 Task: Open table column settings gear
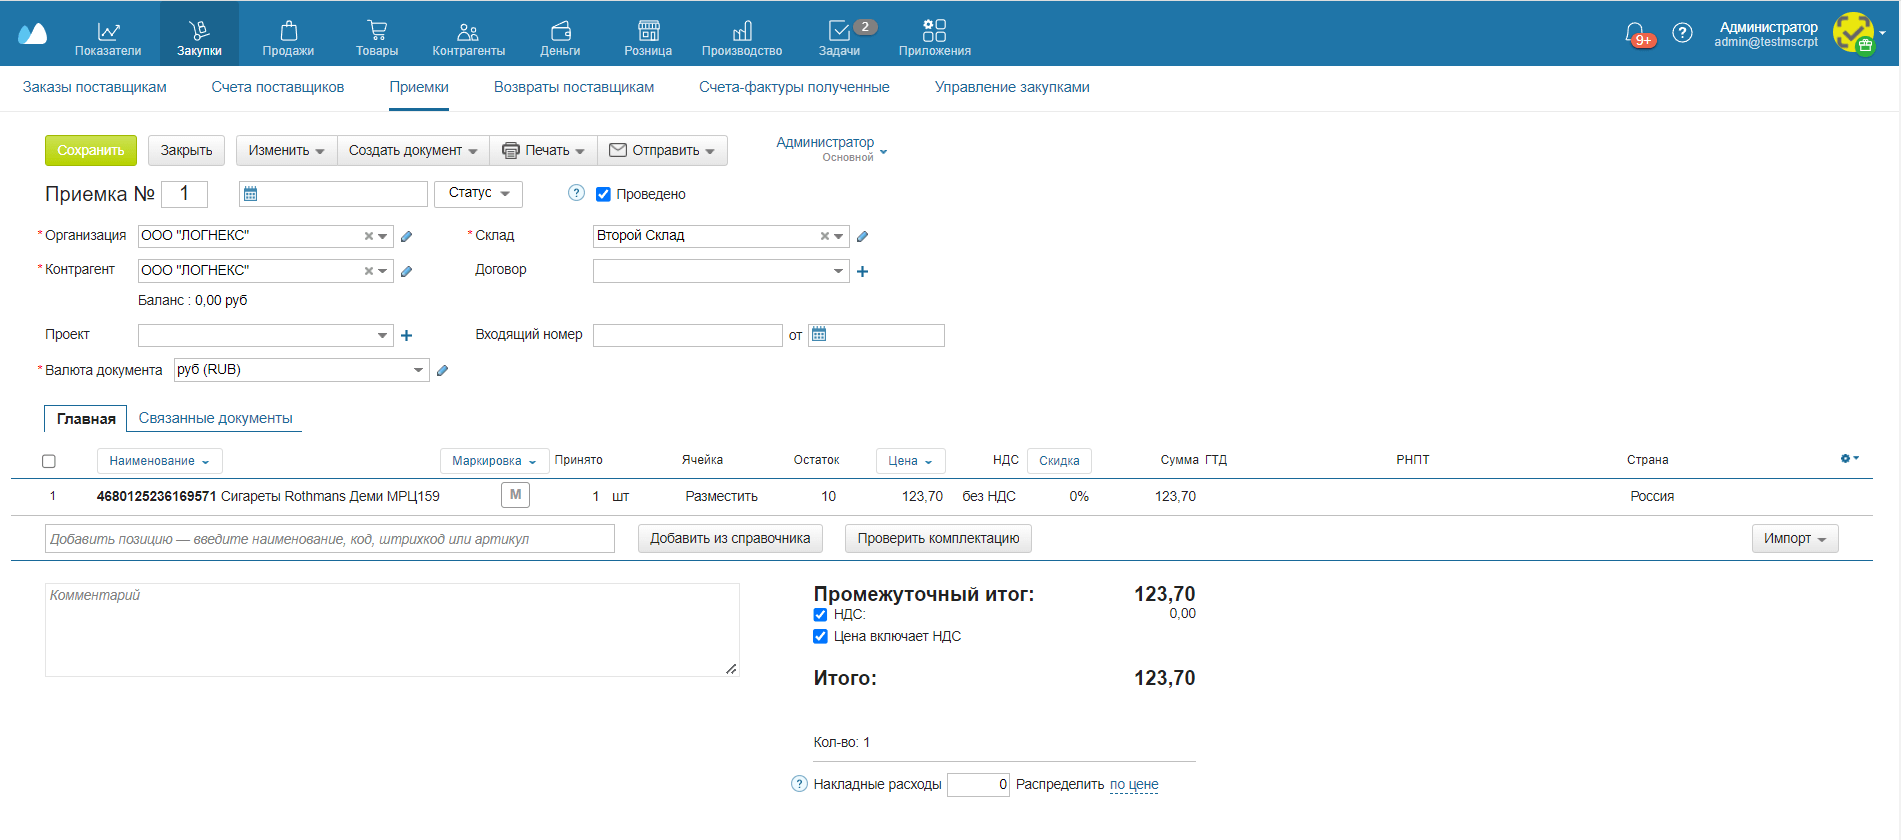click(1849, 458)
